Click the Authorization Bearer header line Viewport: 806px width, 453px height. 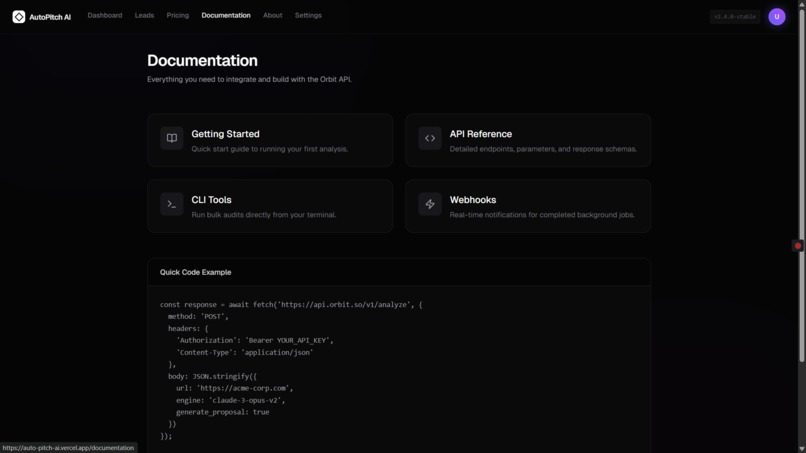pos(254,340)
